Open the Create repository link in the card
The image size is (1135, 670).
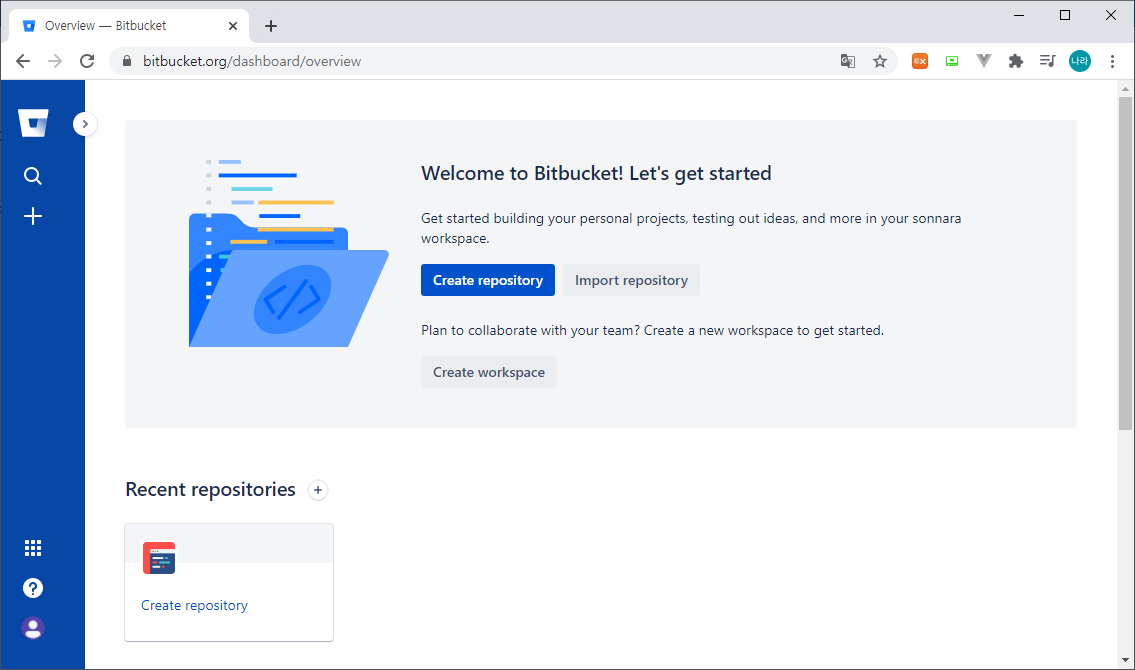tap(194, 605)
